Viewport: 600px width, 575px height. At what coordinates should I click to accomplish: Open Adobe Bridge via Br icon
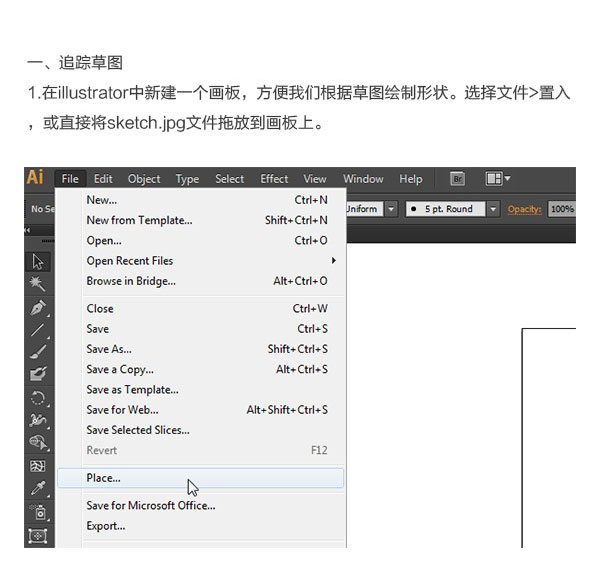click(457, 179)
